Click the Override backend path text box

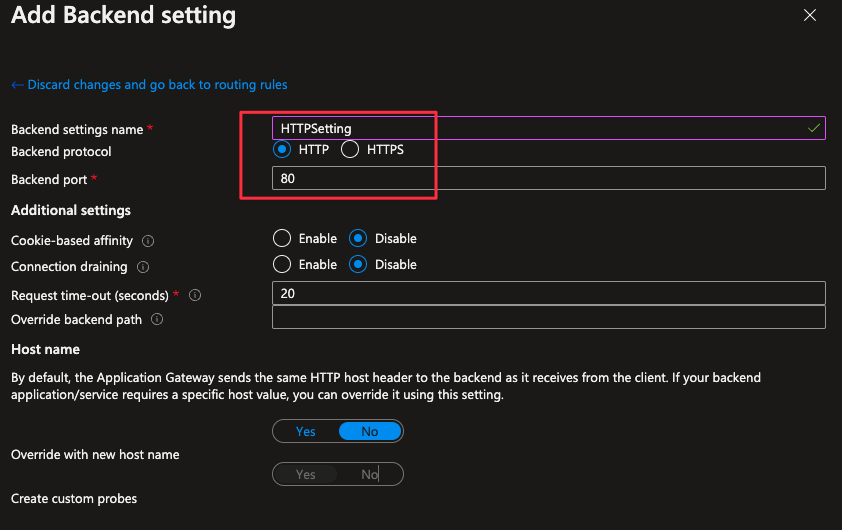pos(548,318)
